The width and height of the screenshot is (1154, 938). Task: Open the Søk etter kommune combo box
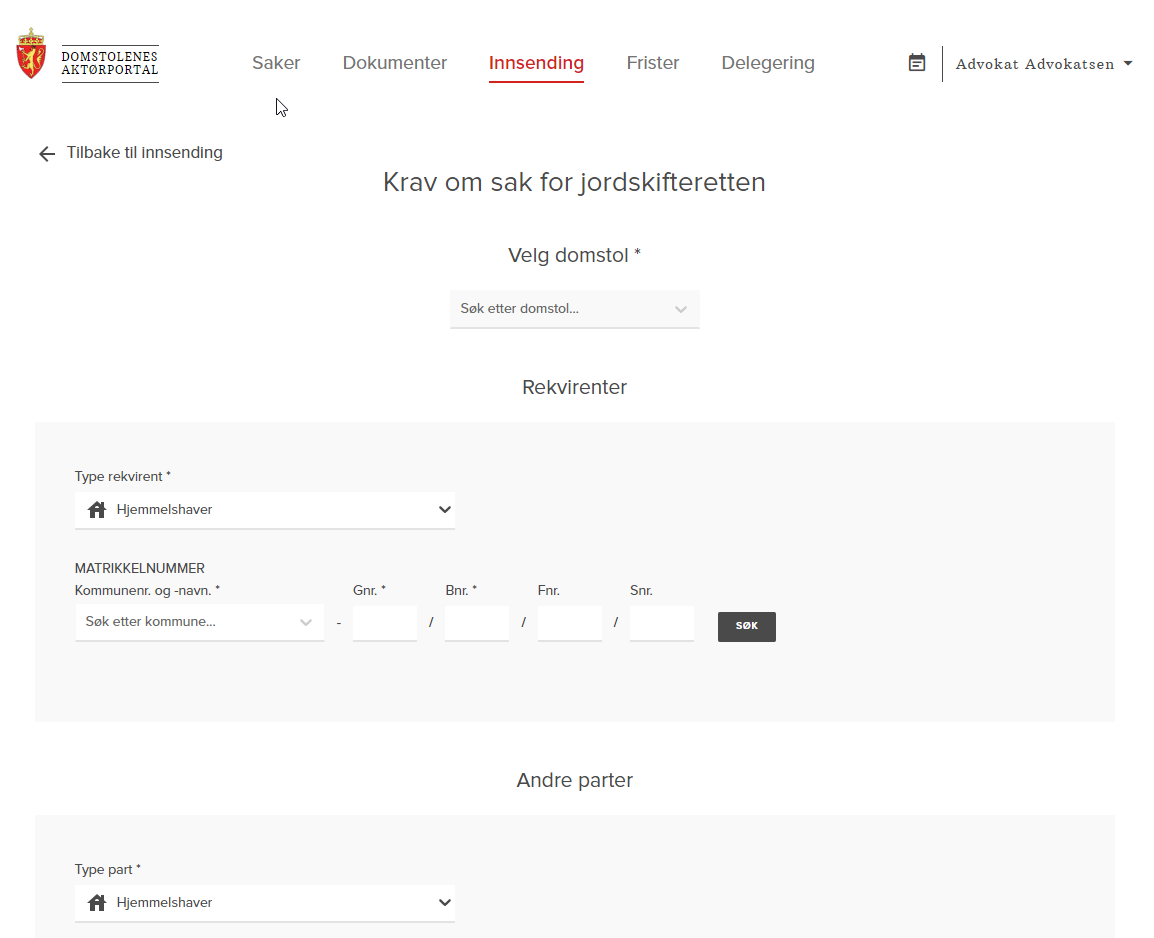pyautogui.click(x=199, y=622)
